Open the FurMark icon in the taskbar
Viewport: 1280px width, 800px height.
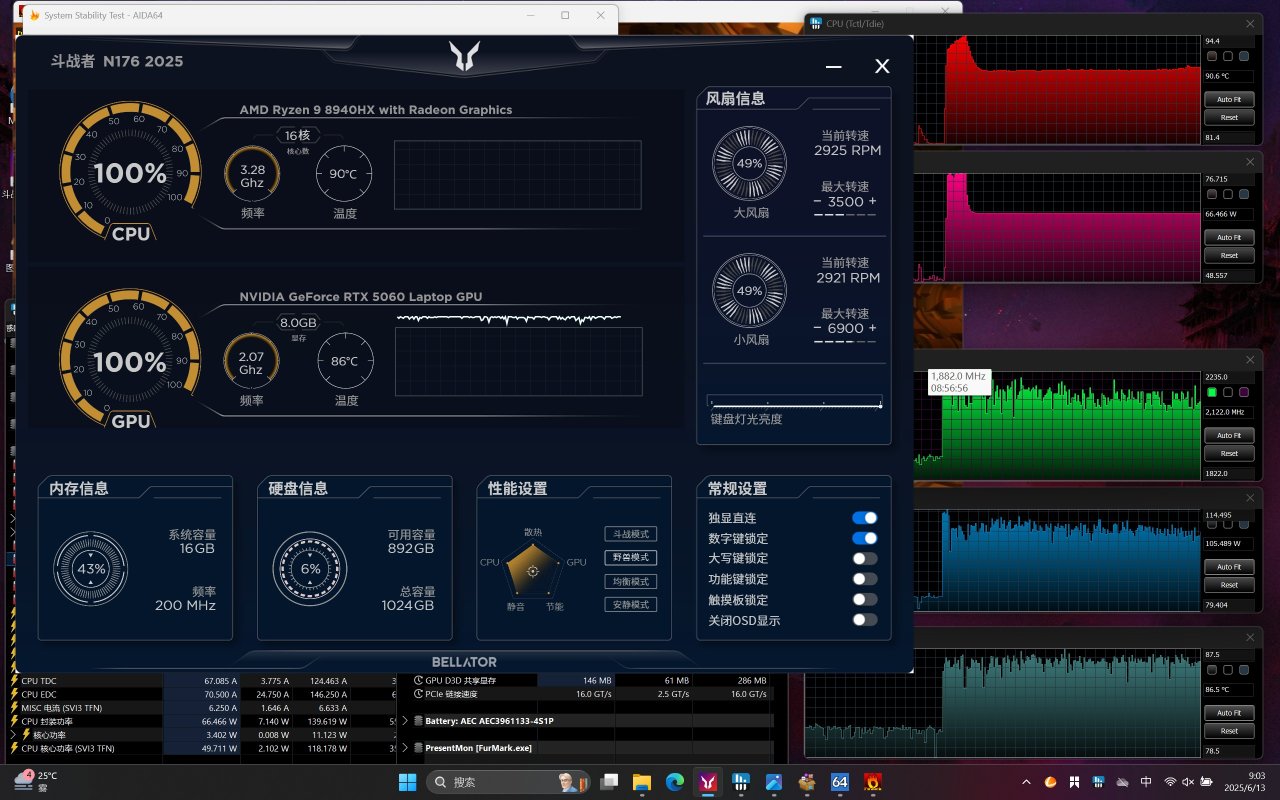pos(872,782)
